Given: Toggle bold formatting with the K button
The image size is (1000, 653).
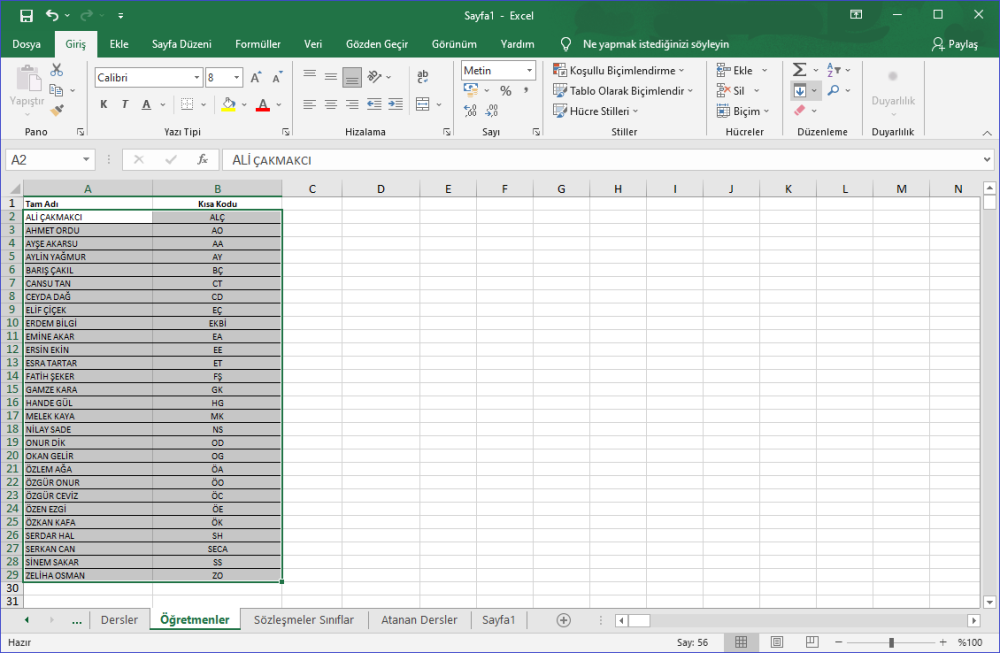Looking at the screenshot, I should (x=104, y=104).
